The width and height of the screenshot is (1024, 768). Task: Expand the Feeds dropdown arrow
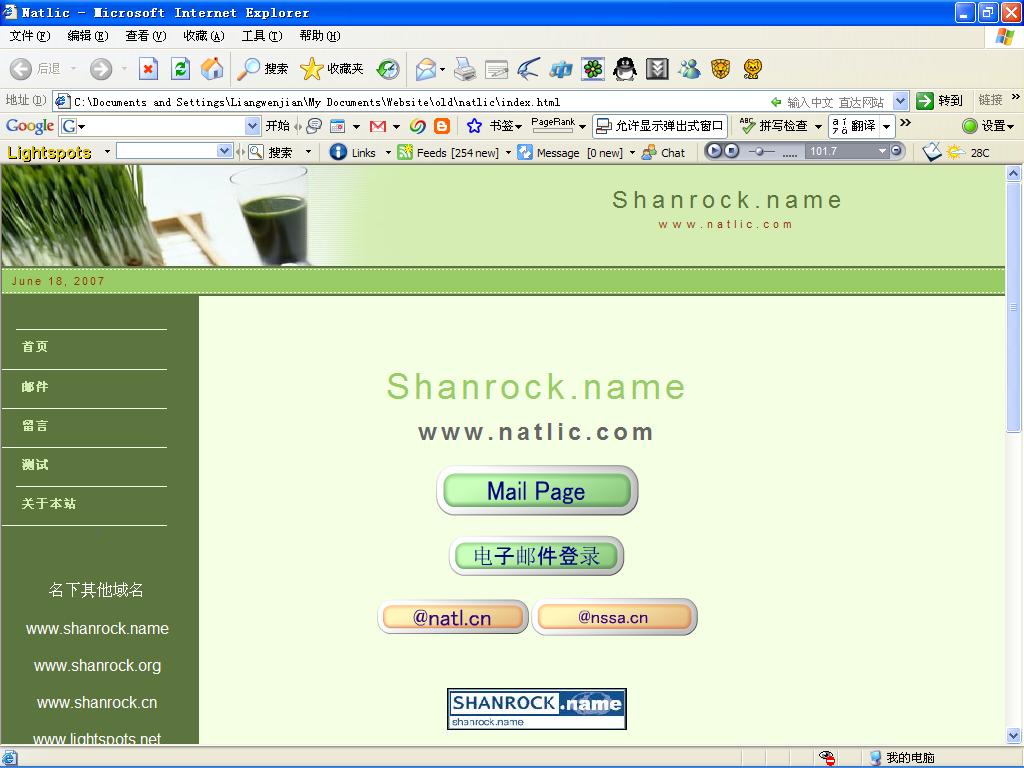[x=508, y=153]
